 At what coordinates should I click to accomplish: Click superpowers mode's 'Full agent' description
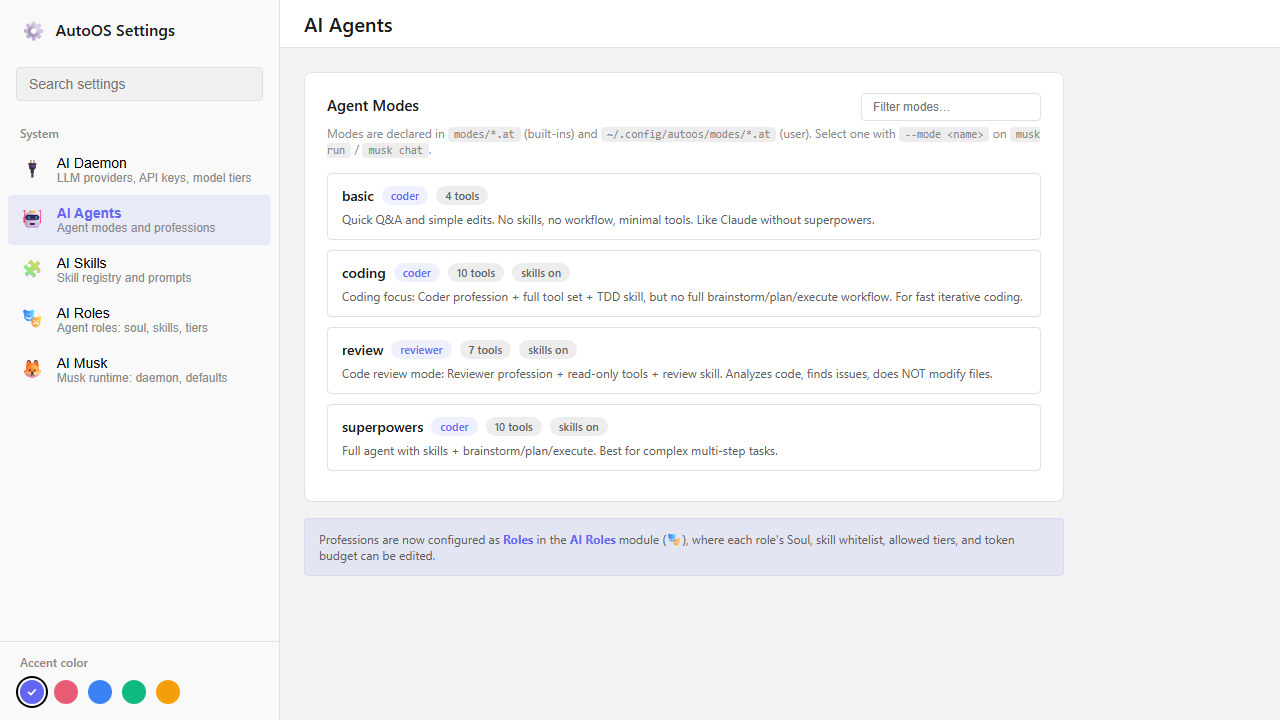click(560, 451)
